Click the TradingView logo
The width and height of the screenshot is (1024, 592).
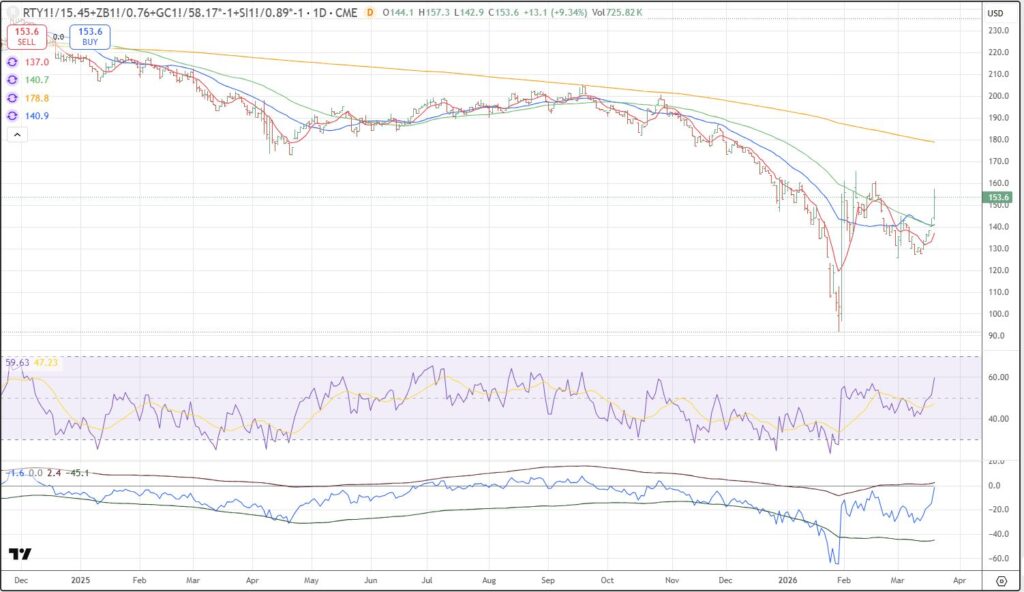pyautogui.click(x=19, y=554)
